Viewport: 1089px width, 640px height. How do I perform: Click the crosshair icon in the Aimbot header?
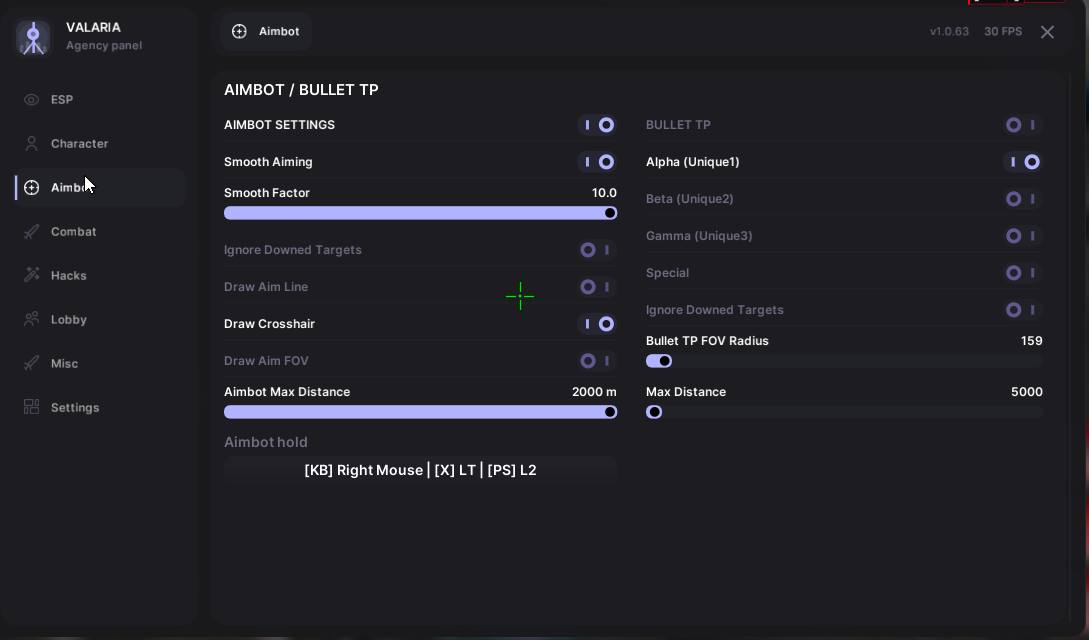(239, 31)
